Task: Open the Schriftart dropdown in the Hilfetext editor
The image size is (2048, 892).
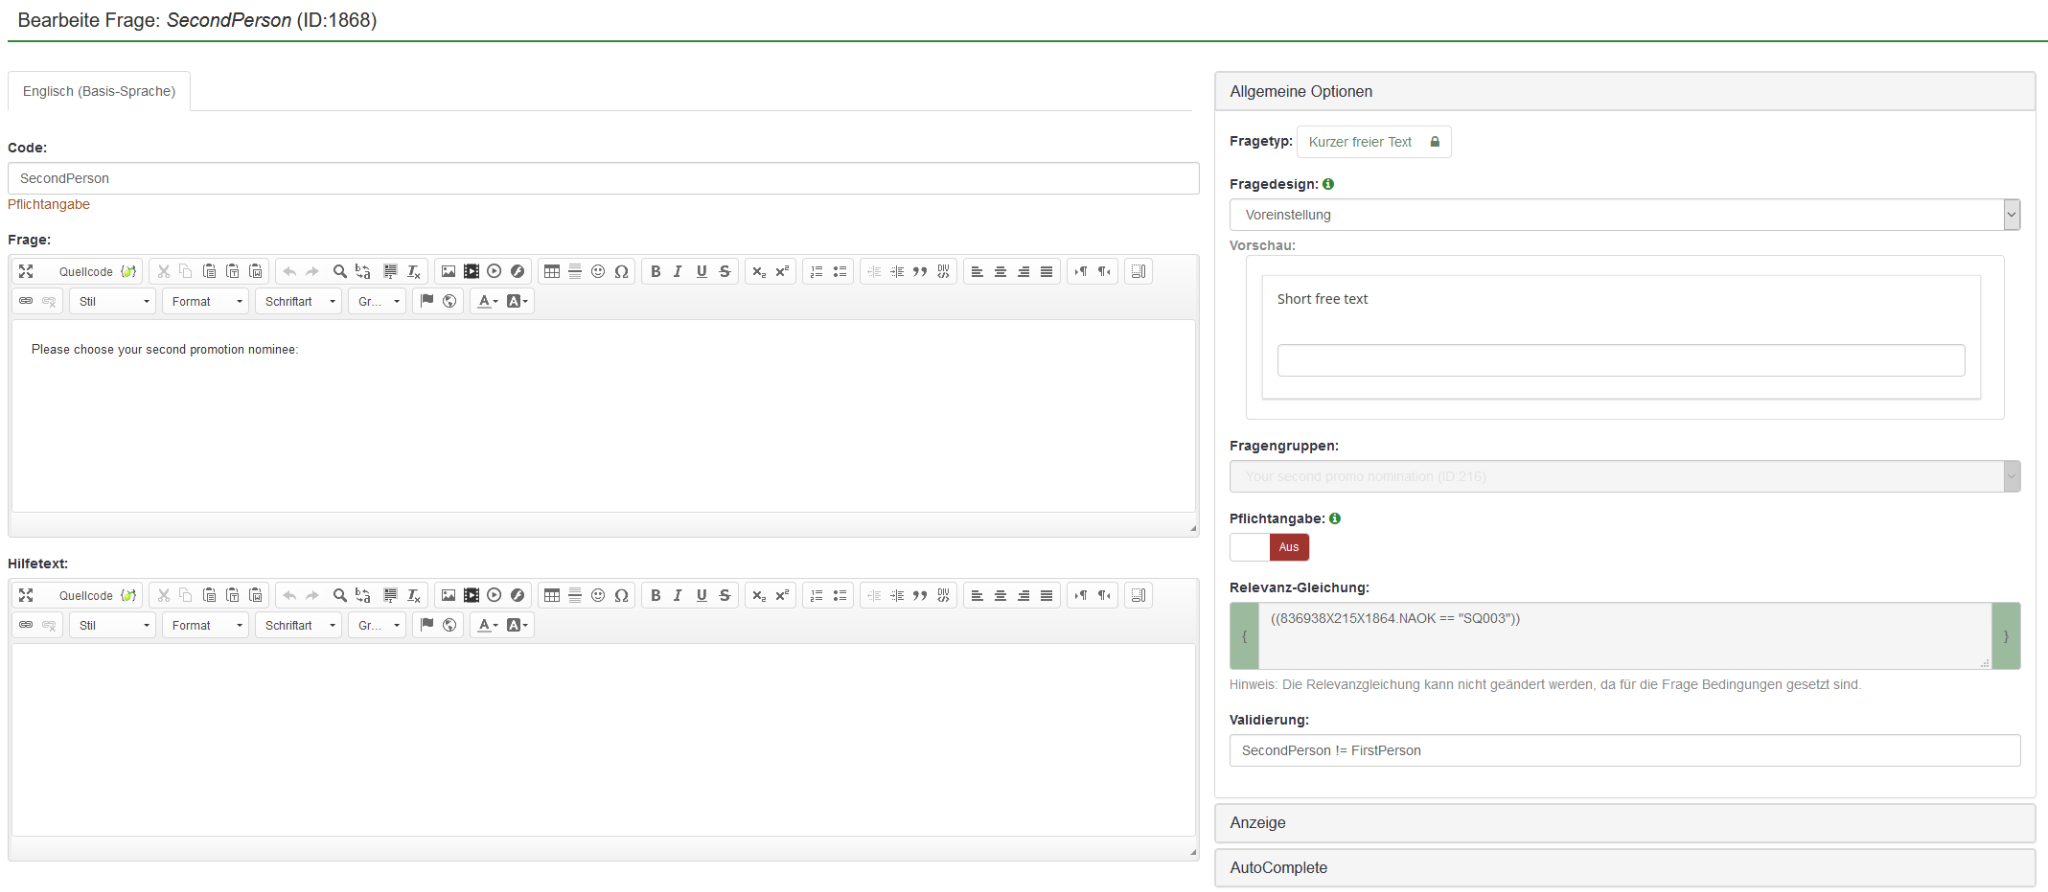Action: point(299,625)
